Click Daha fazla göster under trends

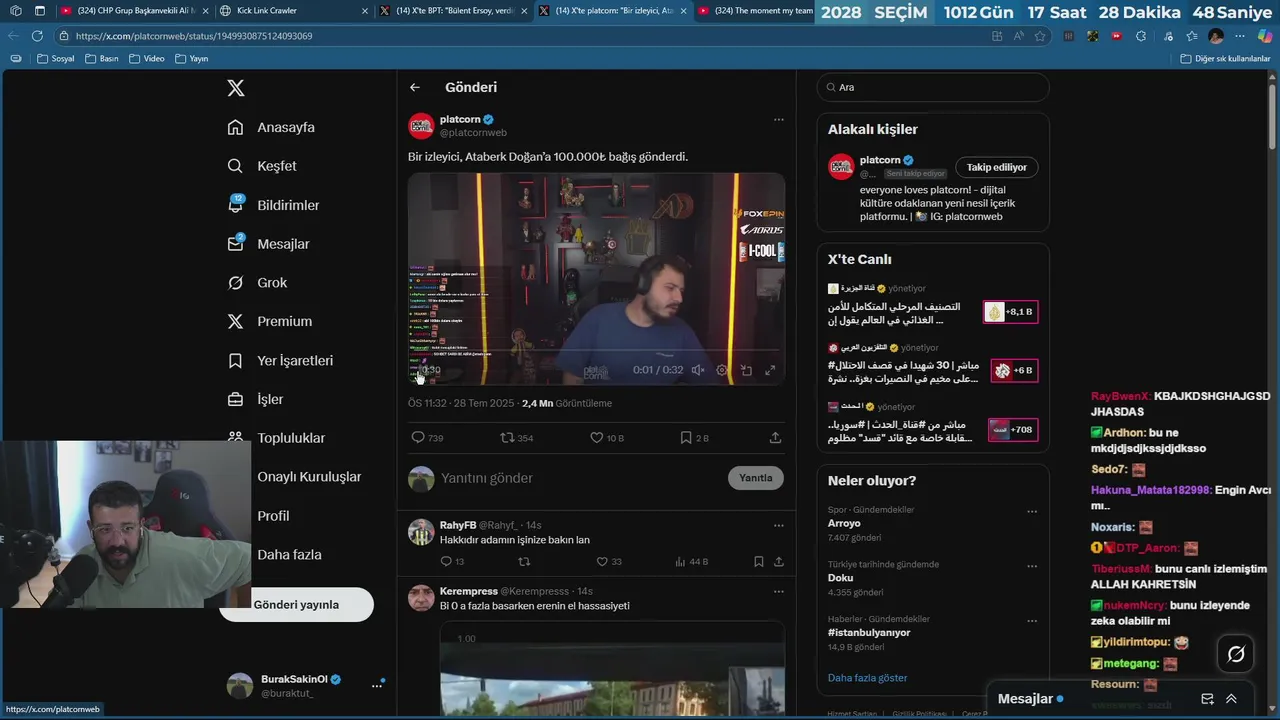tap(867, 678)
